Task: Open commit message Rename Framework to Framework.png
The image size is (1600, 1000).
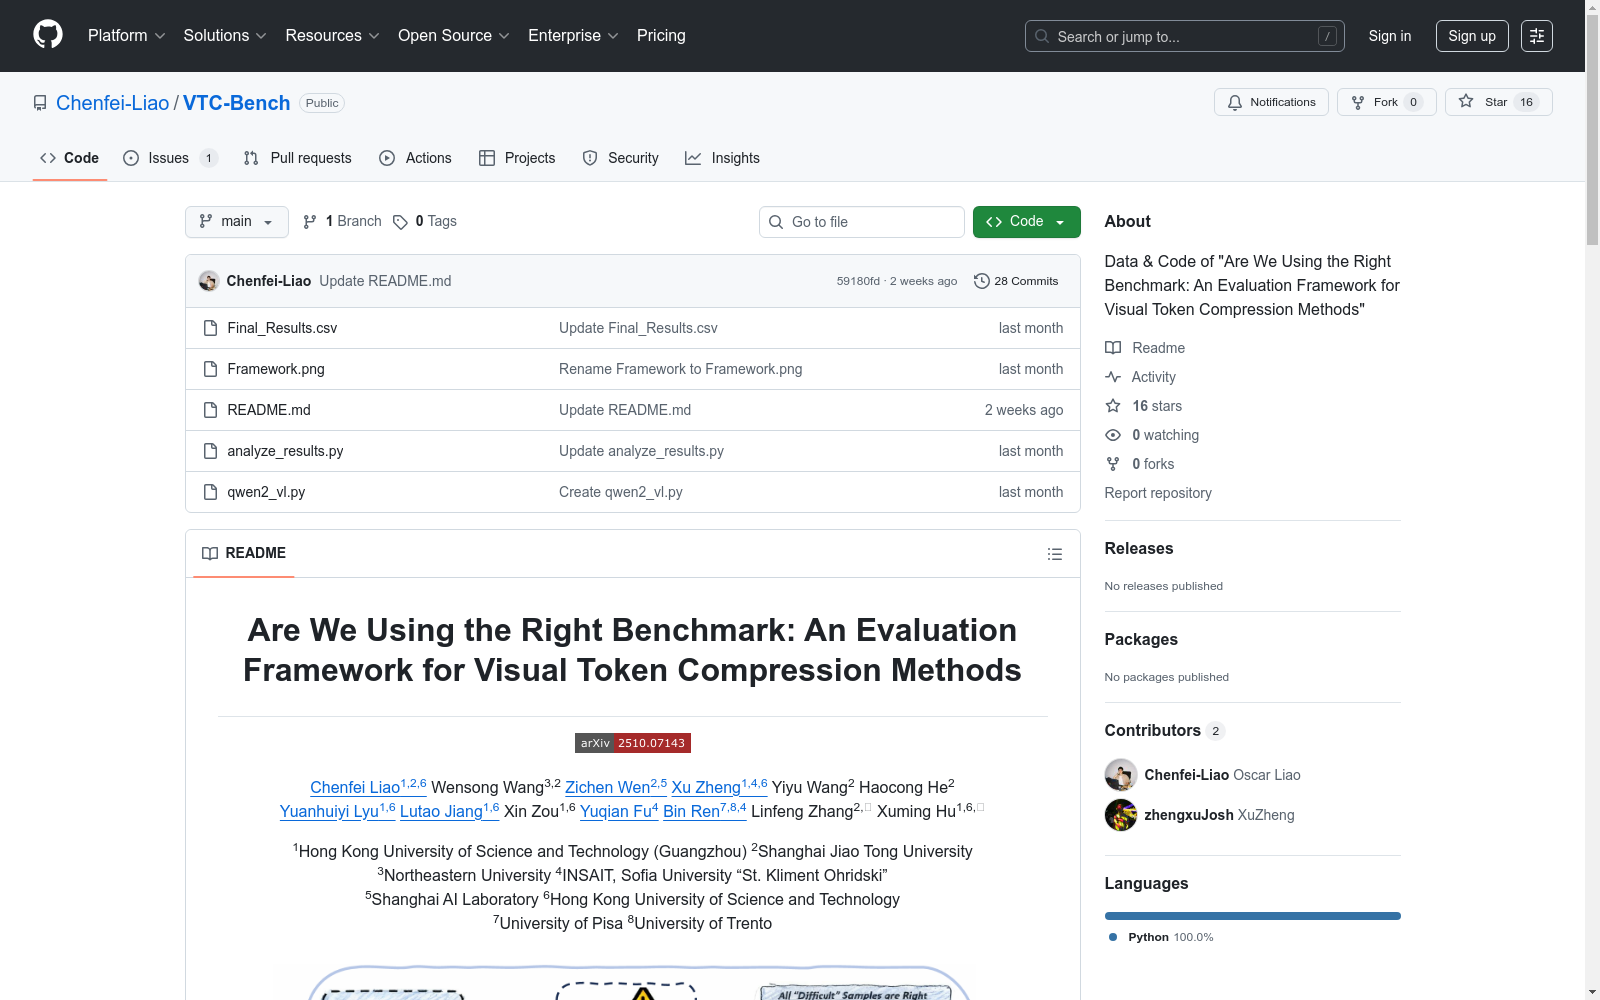Action: 681,369
